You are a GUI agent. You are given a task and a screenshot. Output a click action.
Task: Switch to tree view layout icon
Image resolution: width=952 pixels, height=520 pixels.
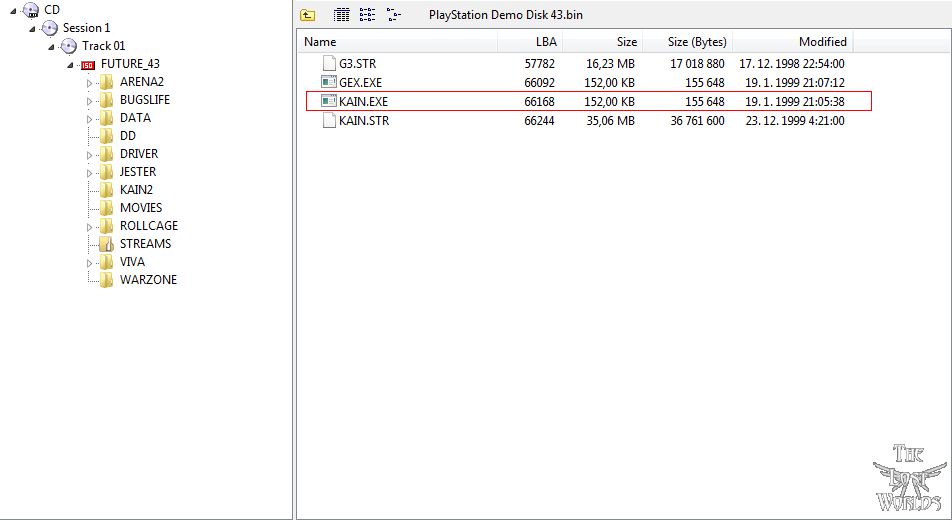tap(394, 15)
